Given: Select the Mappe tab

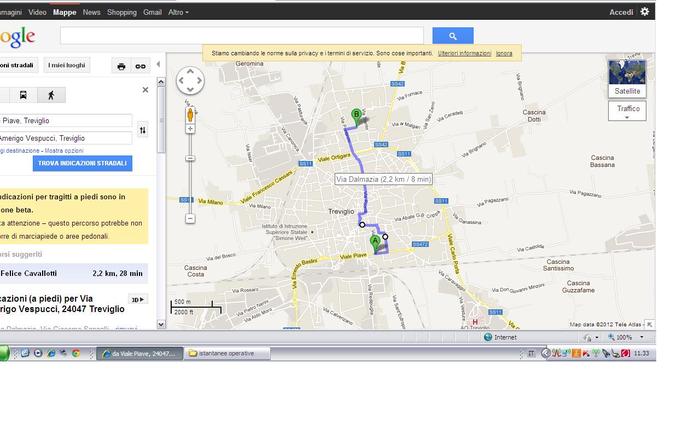Looking at the screenshot, I should [65, 12].
